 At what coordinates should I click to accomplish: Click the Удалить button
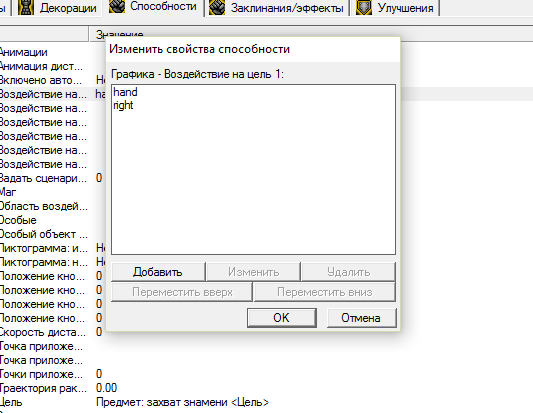pyautogui.click(x=348, y=272)
